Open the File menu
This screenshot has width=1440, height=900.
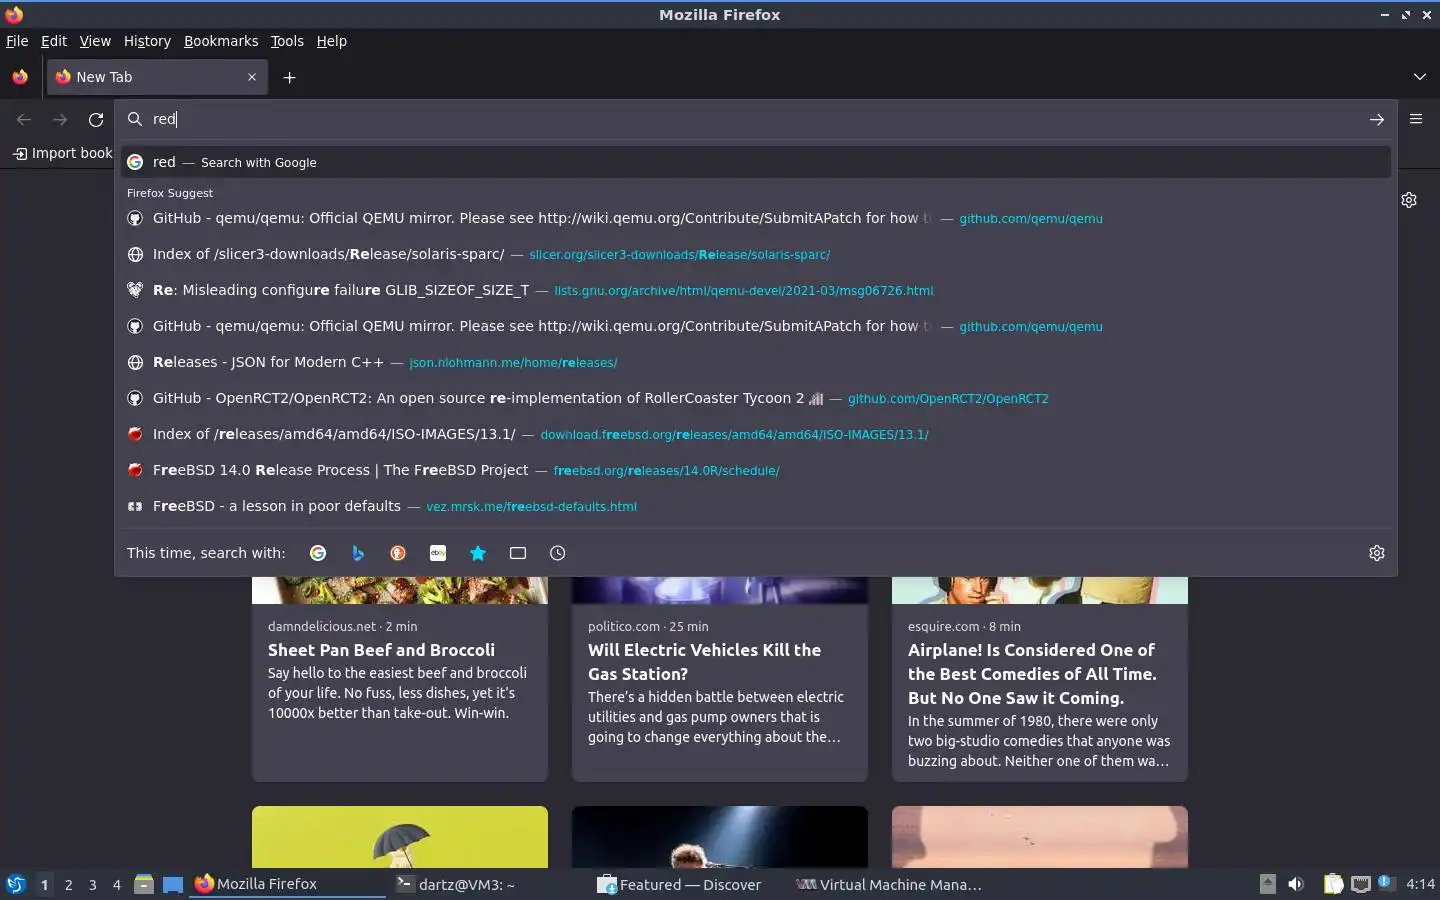point(17,41)
